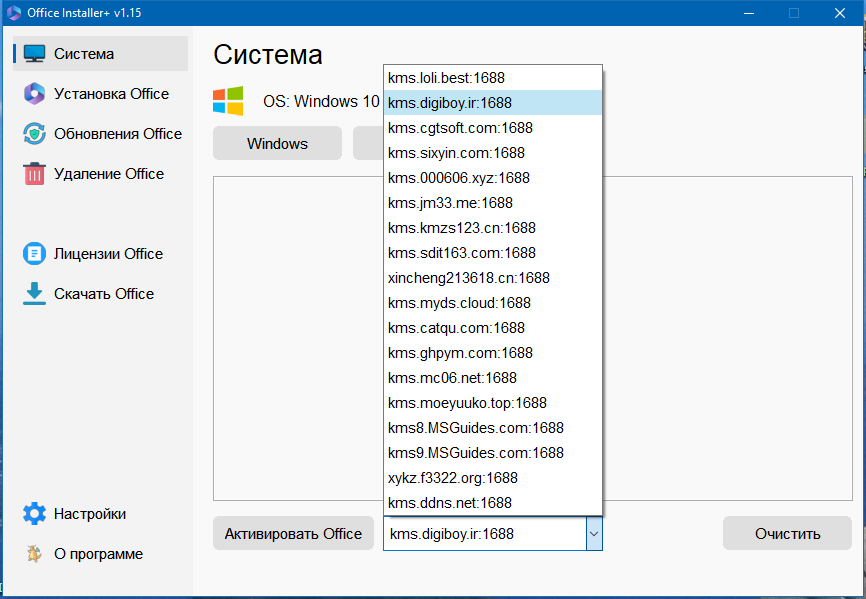This screenshot has height=599, width=866.
Task: Open Обновления Office shield icon
Action: pos(34,134)
